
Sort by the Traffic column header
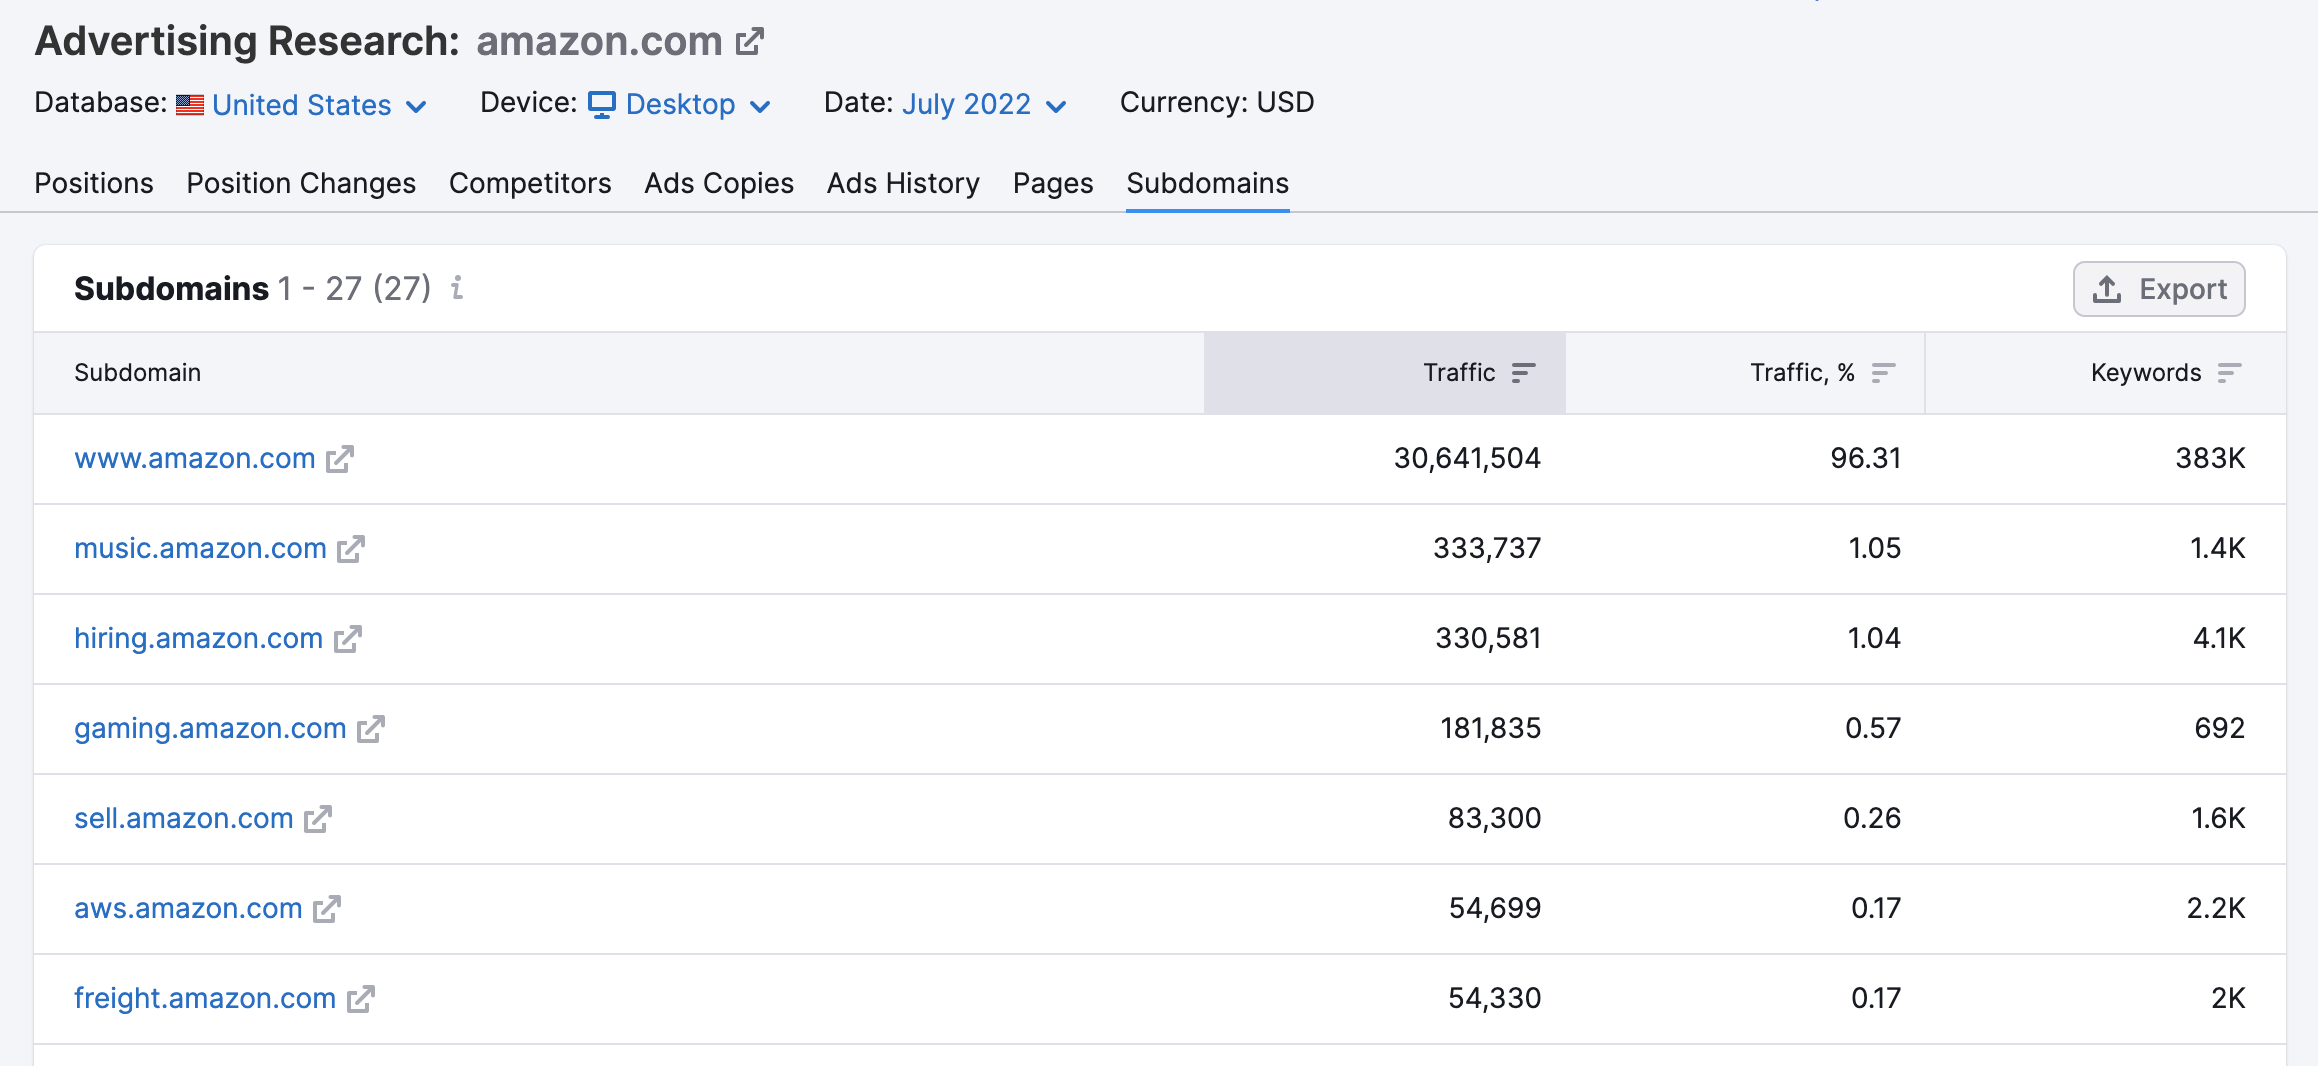(x=1385, y=373)
